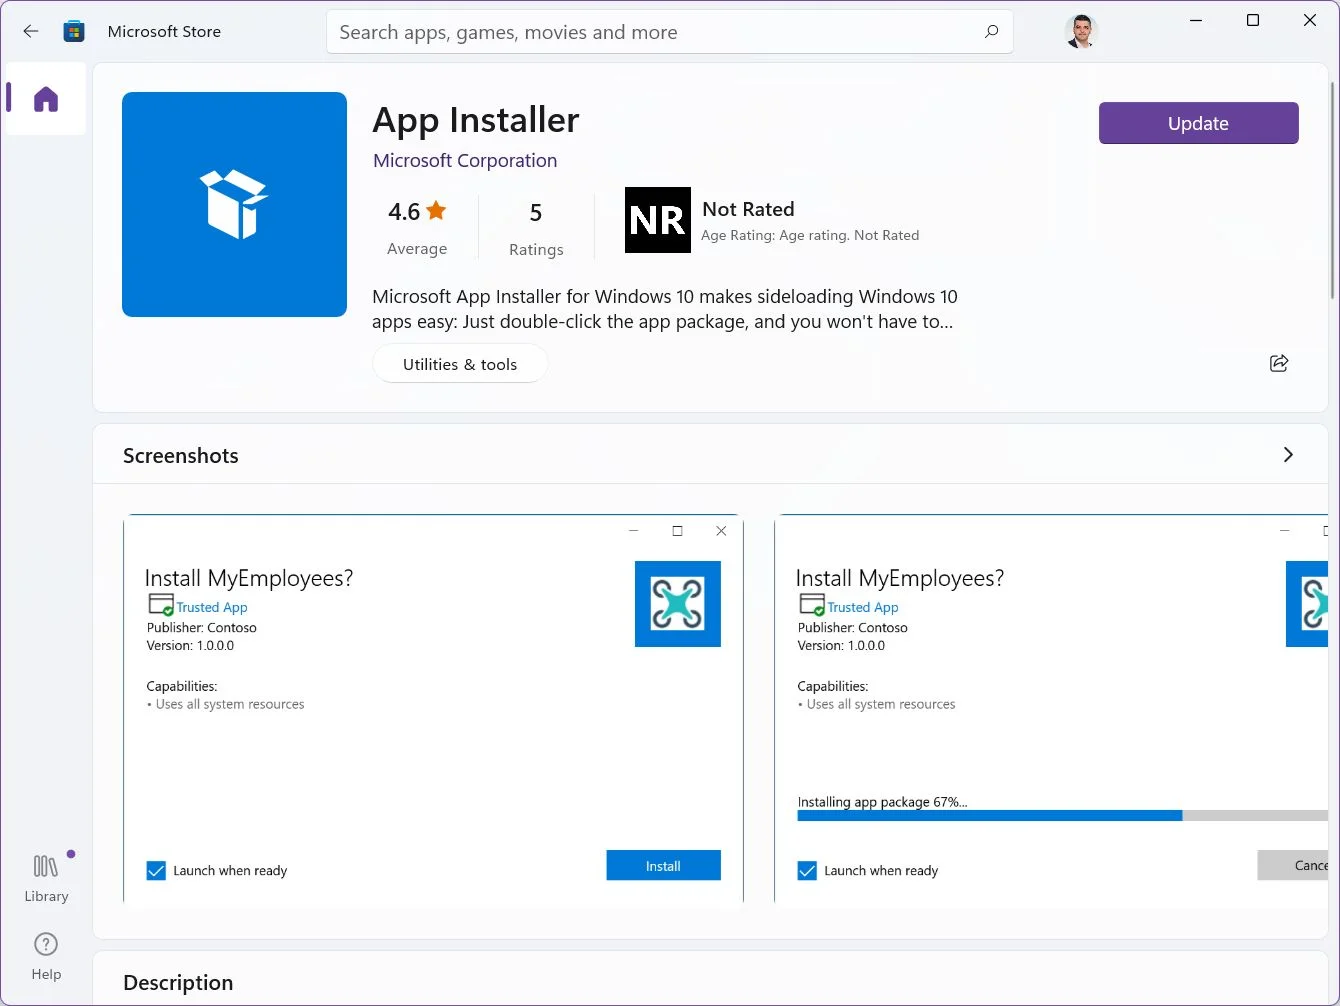Click the MyEmployees drone icon in first screenshot
The height and width of the screenshot is (1006, 1340).
point(678,604)
